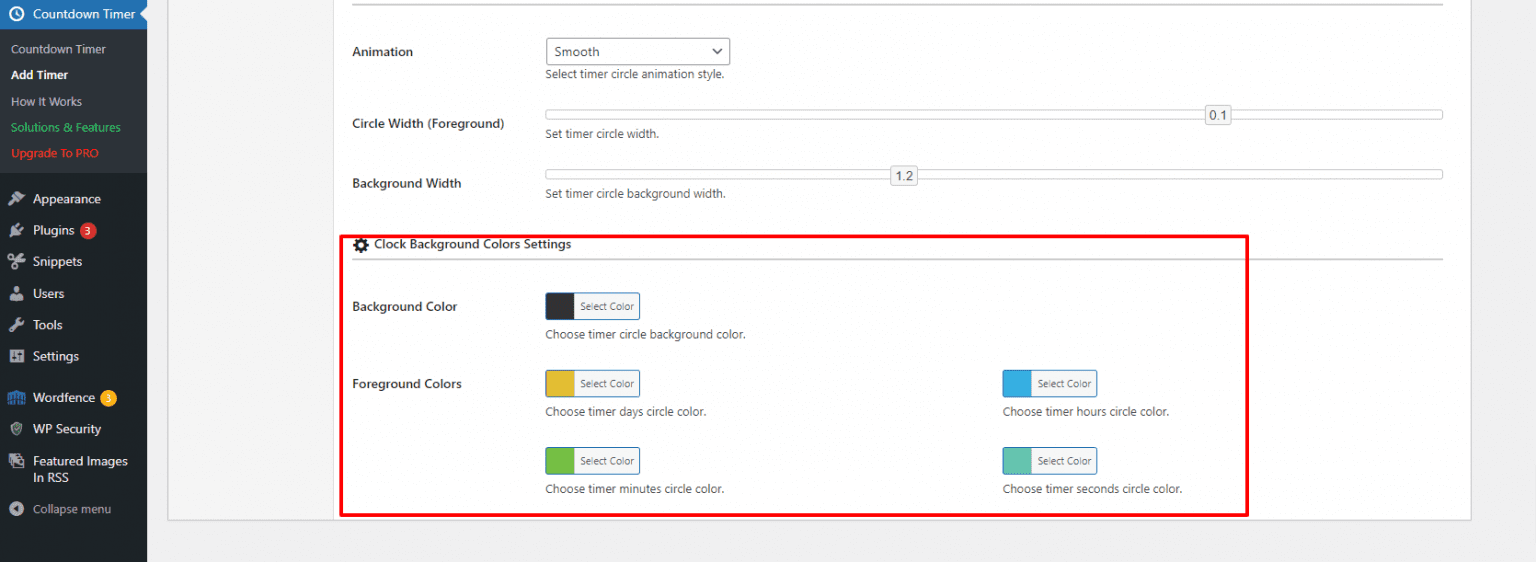This screenshot has height=562, width=1536.
Task: Click 'Choose timer seconds circle color.' text
Action: point(1093,490)
